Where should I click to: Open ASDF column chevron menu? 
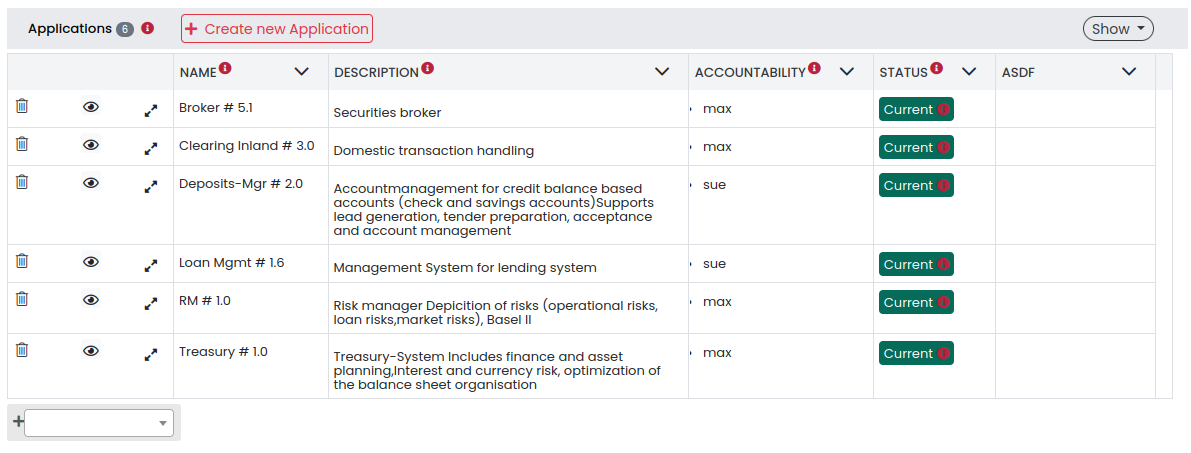coord(1129,71)
